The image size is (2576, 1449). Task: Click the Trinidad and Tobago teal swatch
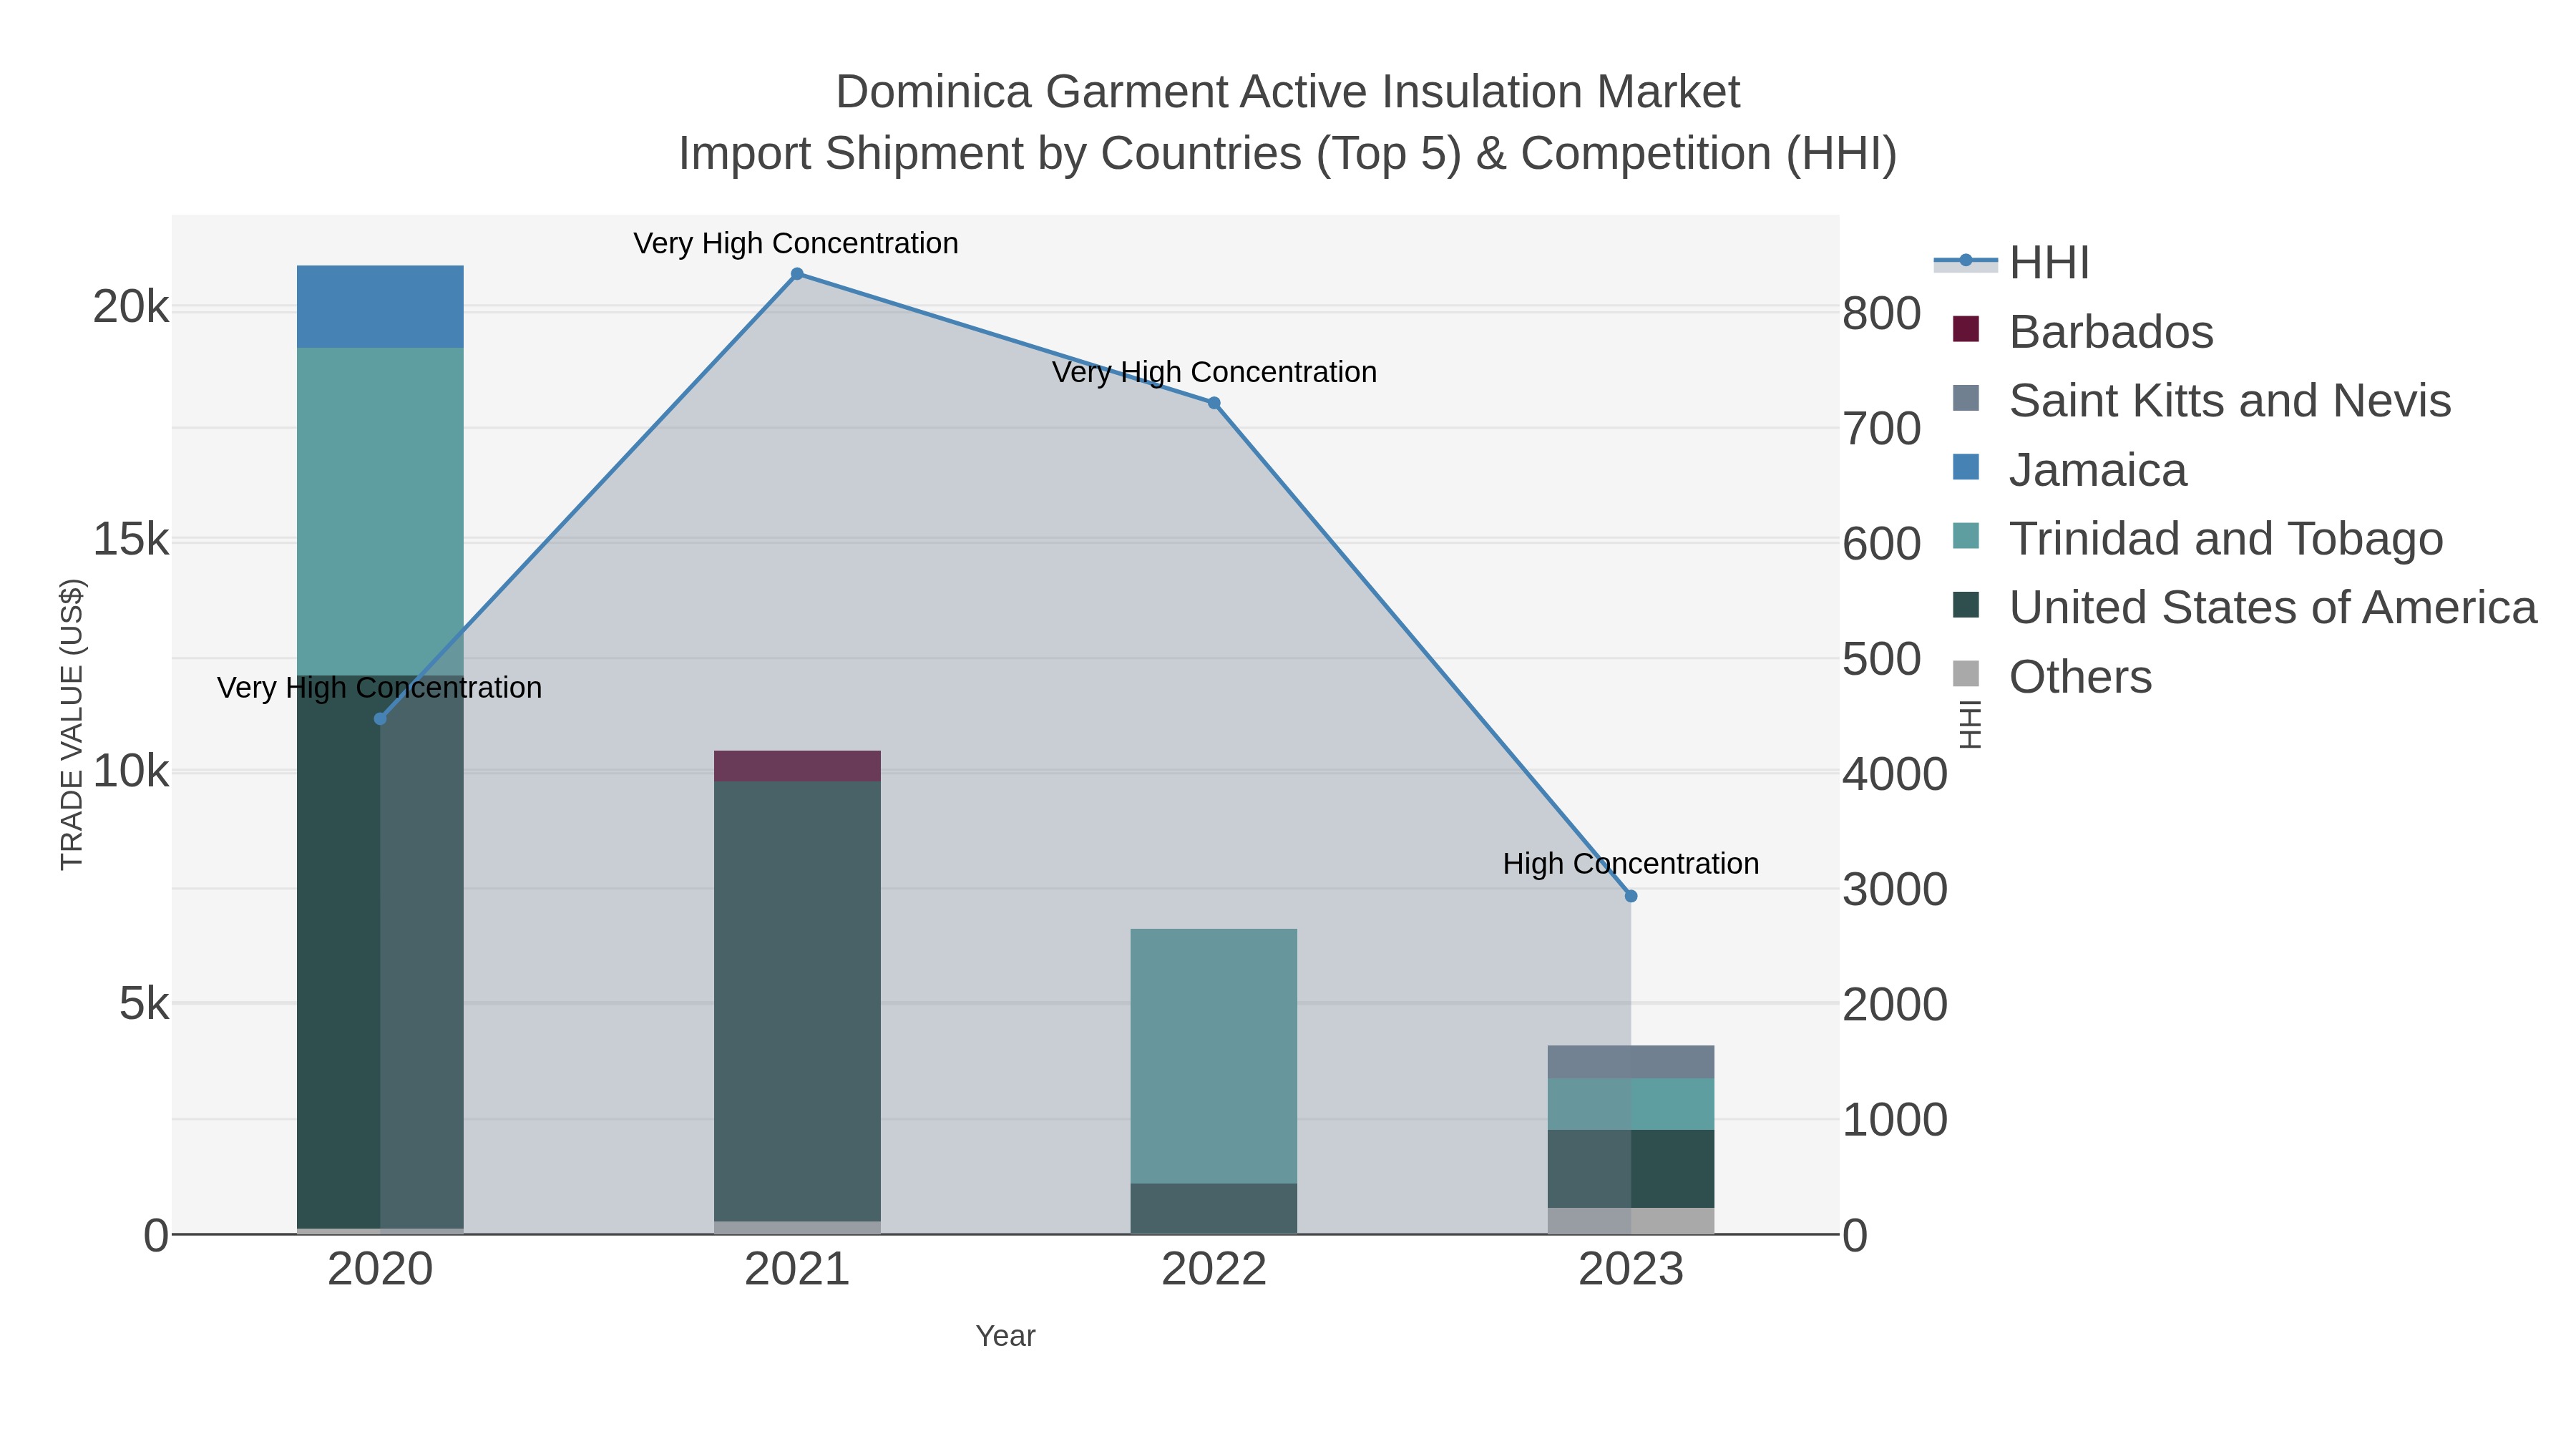(x=1966, y=536)
